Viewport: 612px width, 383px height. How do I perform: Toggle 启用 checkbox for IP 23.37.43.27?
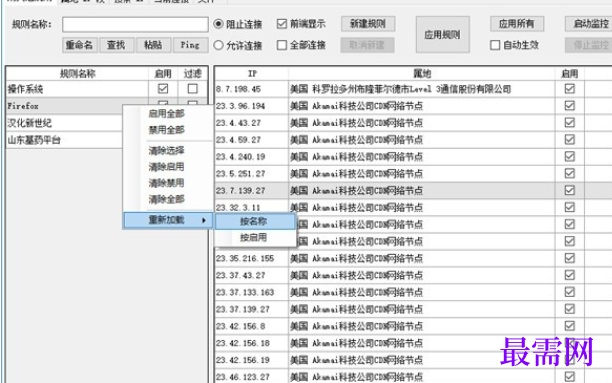point(569,275)
